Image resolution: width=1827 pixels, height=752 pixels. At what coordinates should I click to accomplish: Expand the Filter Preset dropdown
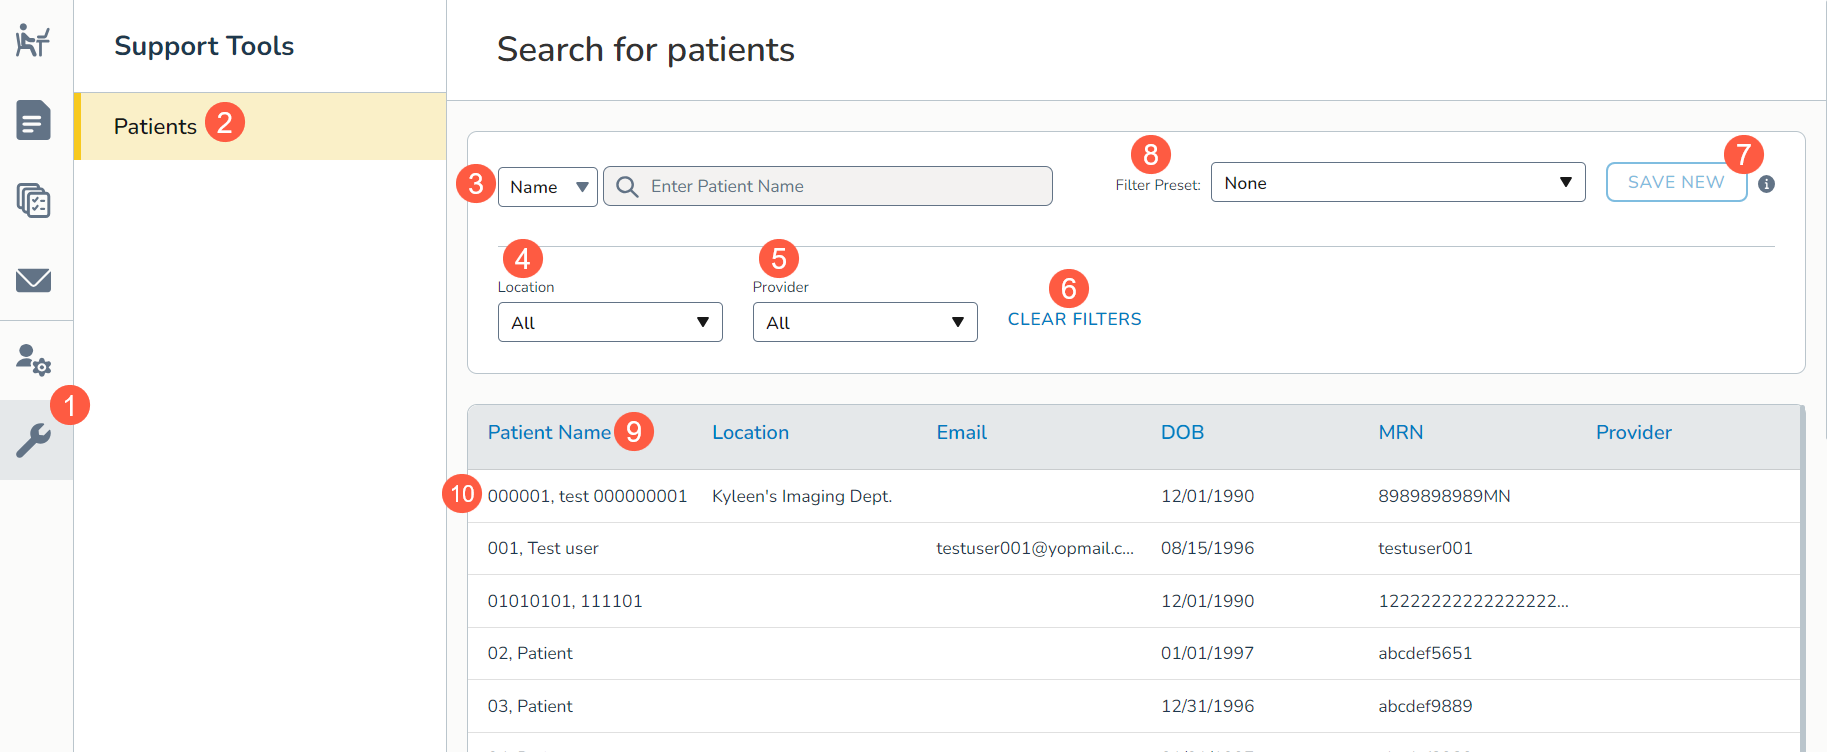tap(1397, 183)
